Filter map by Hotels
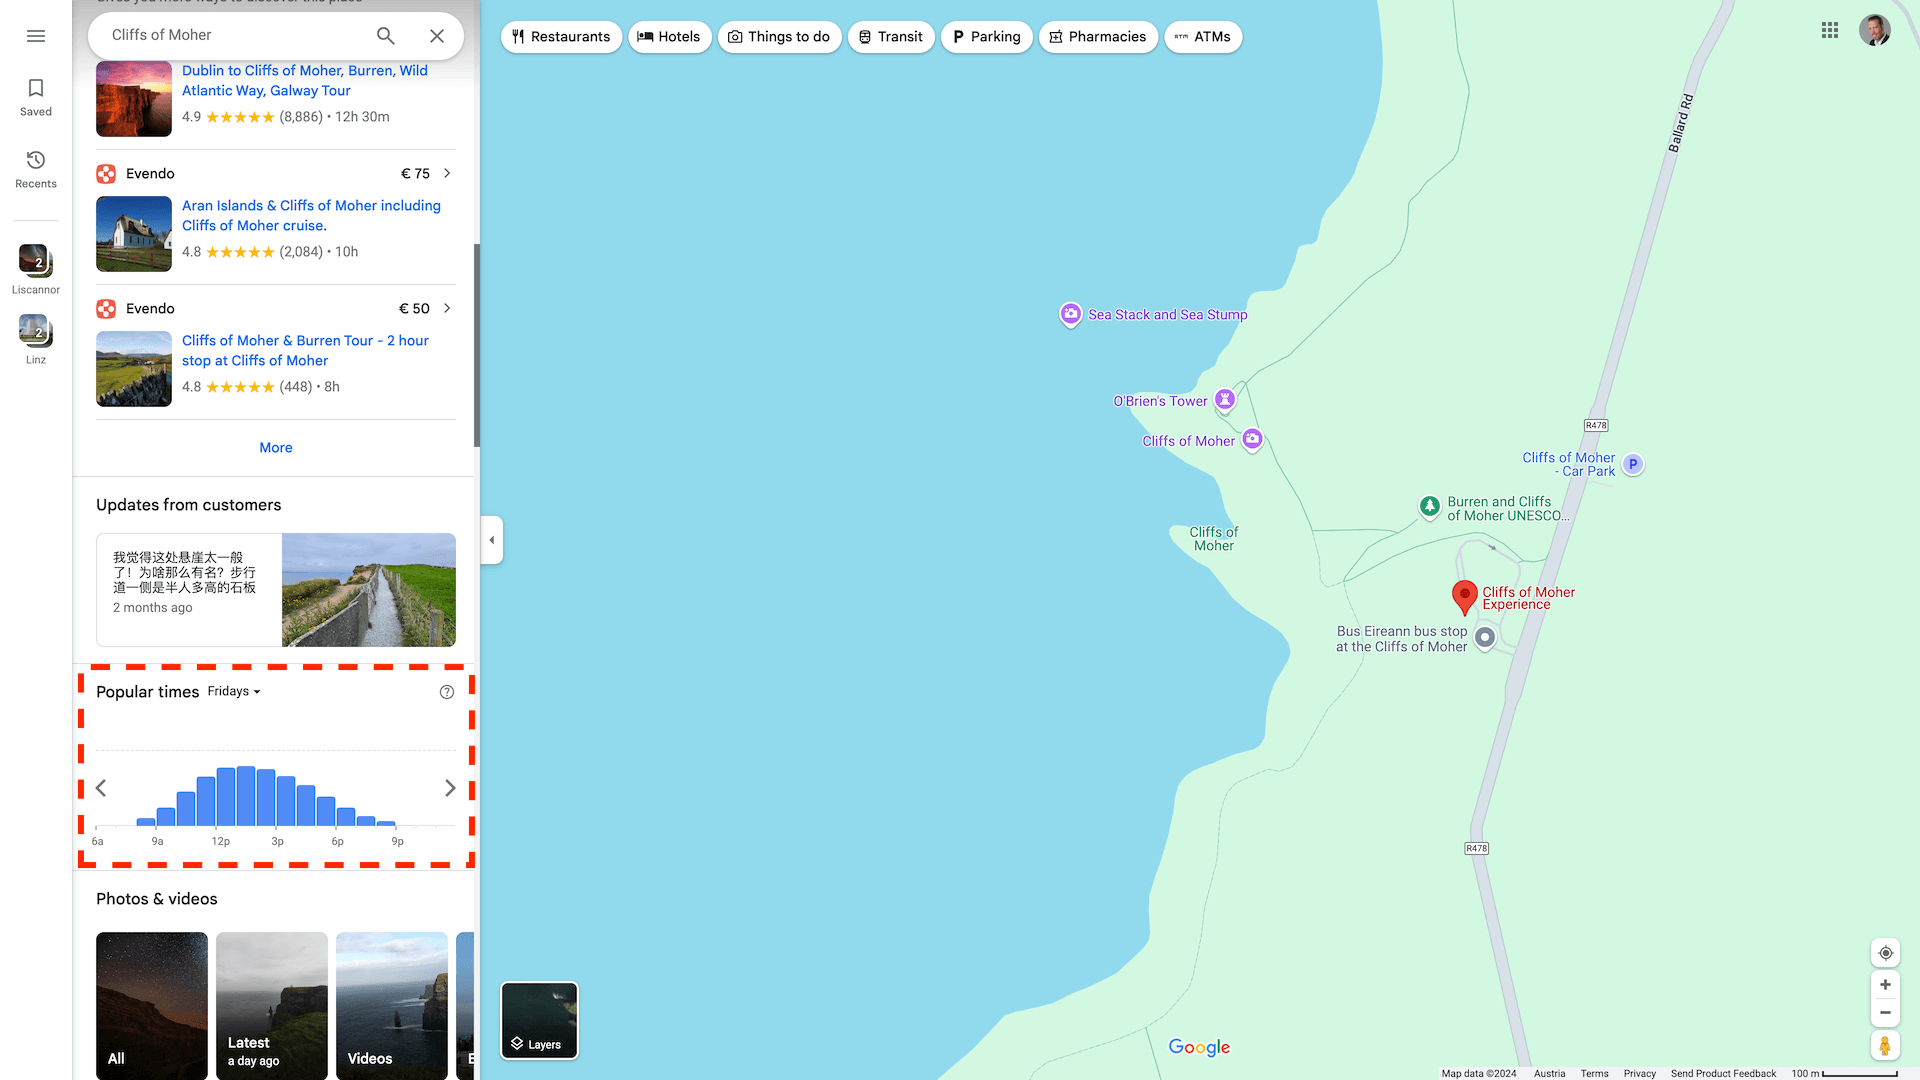Viewport: 1920px width, 1080px height. (670, 37)
